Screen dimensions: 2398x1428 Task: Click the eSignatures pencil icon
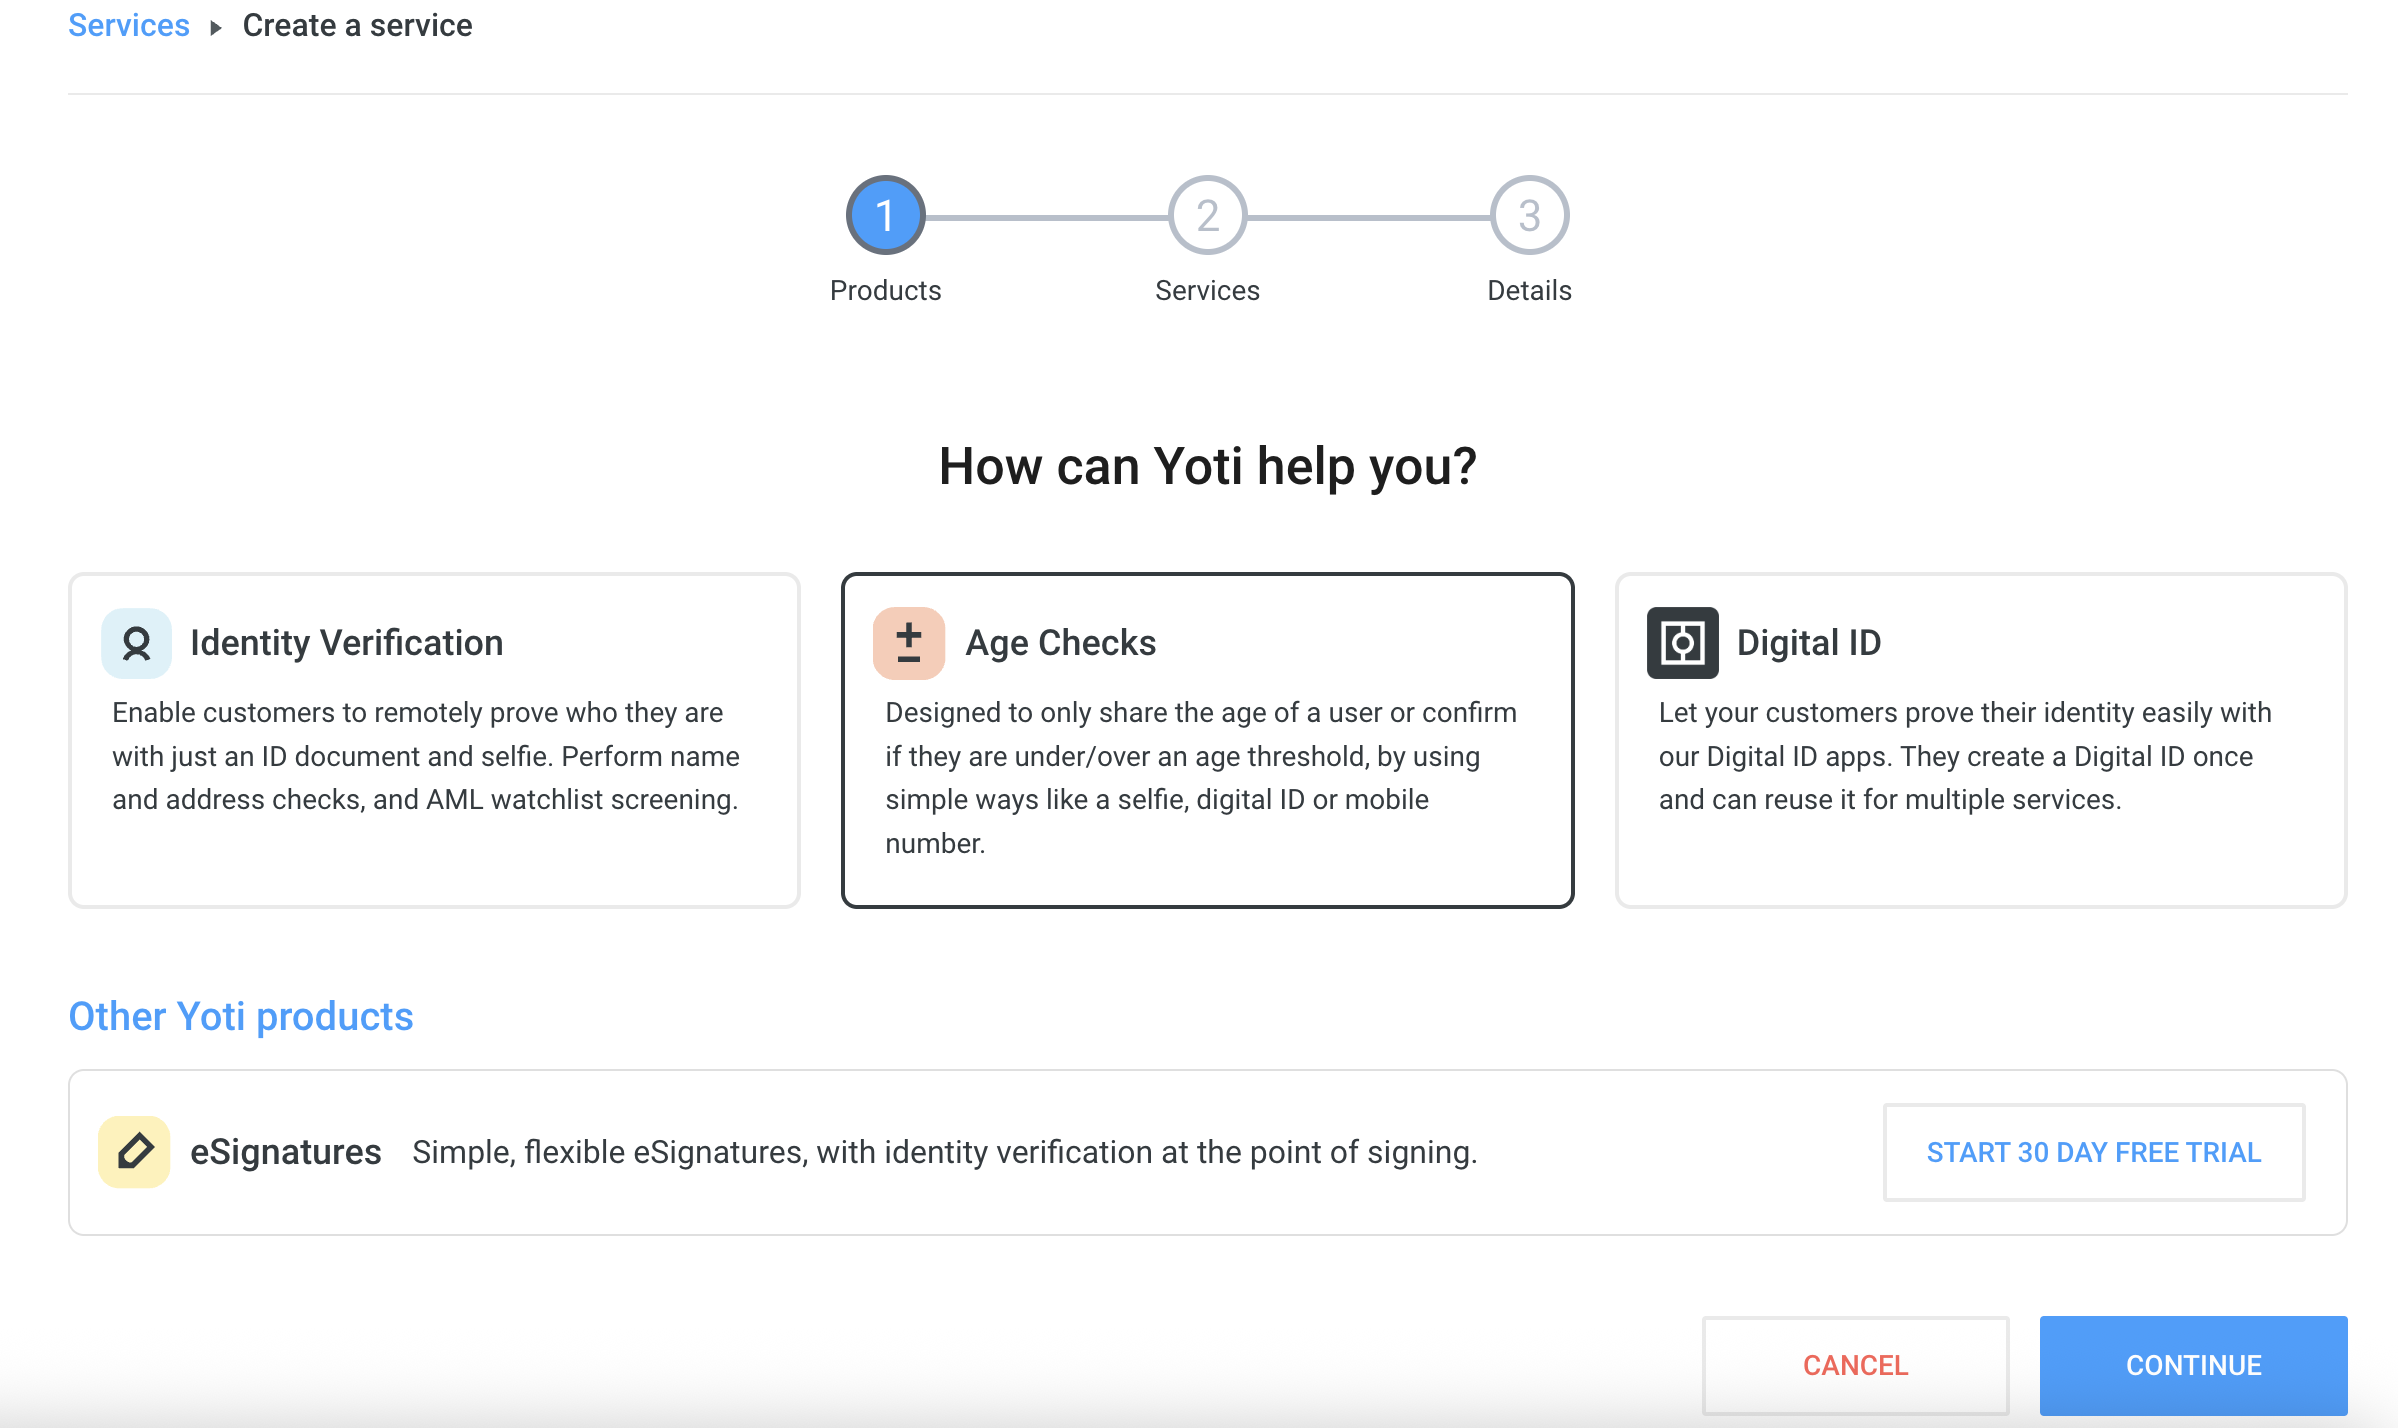point(135,1152)
